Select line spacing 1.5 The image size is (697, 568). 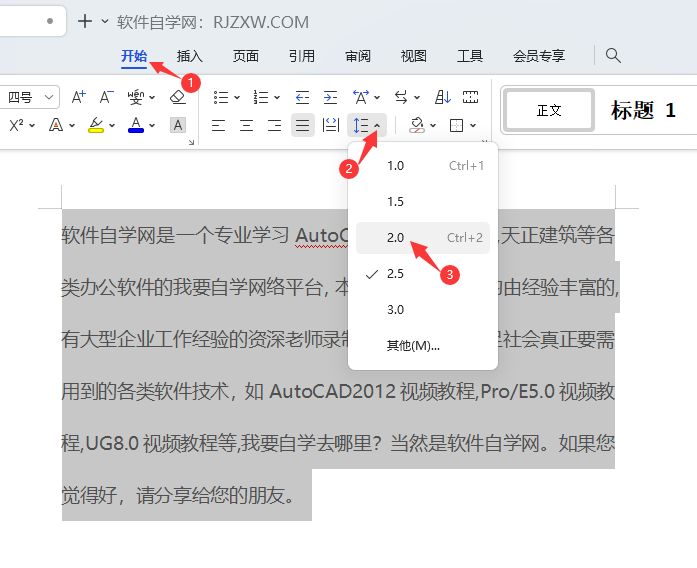[423, 202]
